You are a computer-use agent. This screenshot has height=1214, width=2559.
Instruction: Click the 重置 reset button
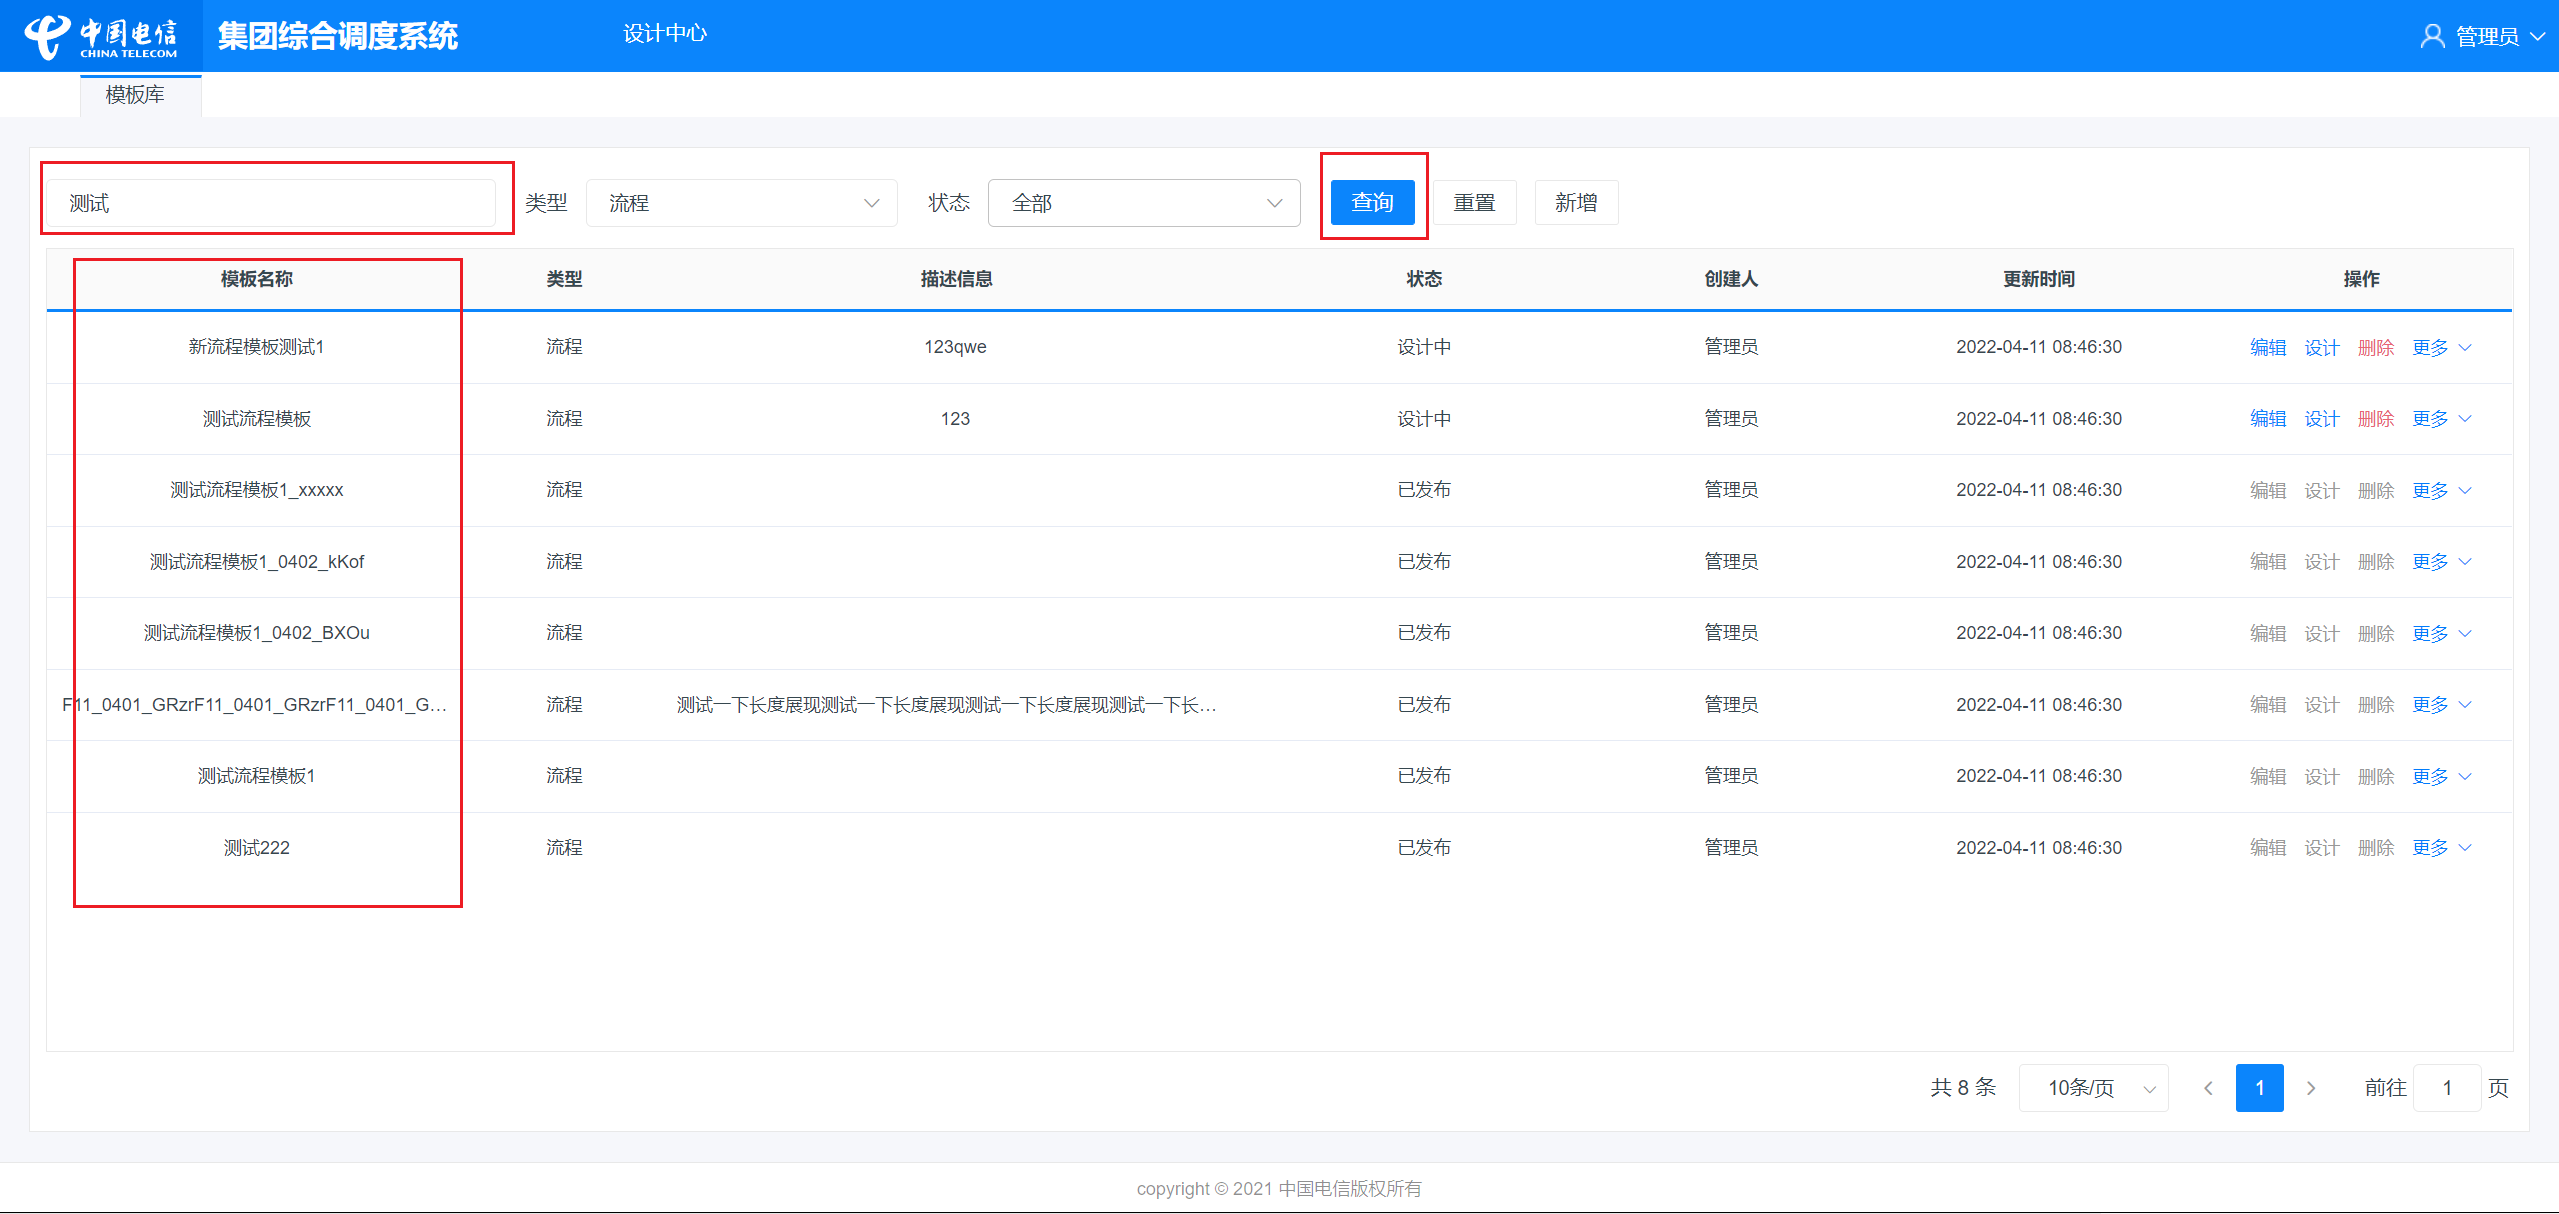1474,203
